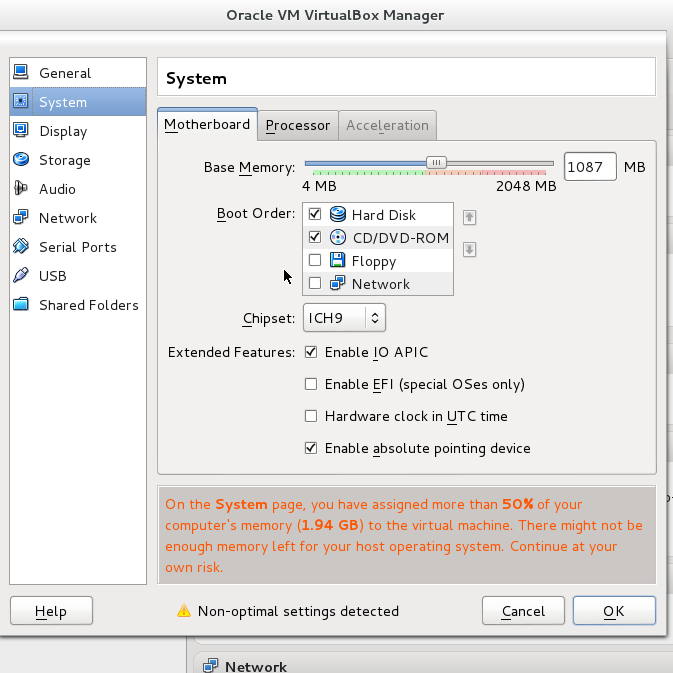Click the yellow warning triangle icon
This screenshot has width=673, height=673.
click(x=184, y=610)
